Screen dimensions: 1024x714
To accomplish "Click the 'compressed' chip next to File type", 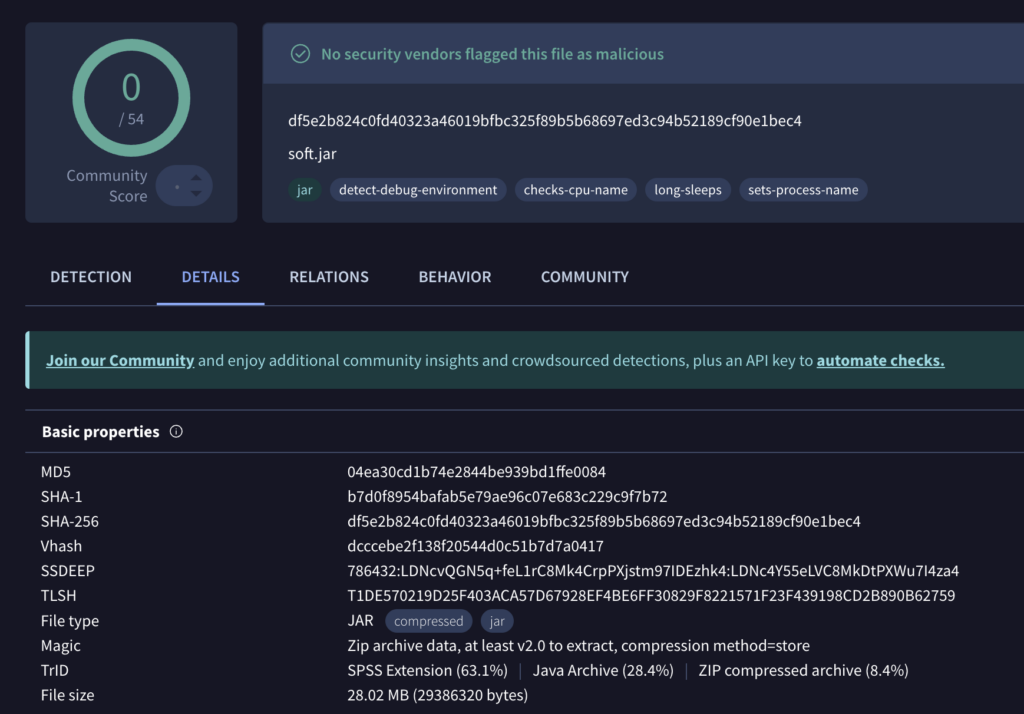I will [x=428, y=621].
